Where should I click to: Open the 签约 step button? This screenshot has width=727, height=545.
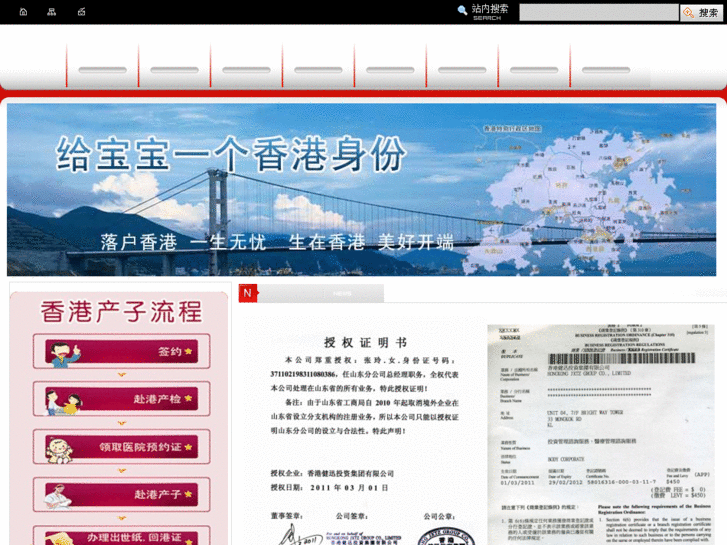(x=121, y=351)
